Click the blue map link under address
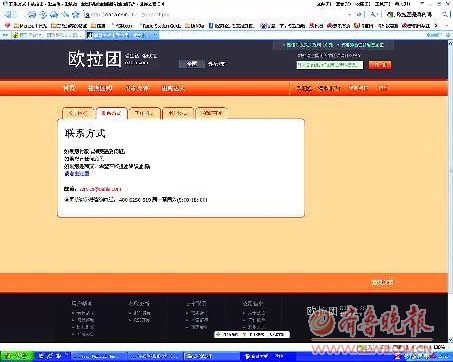Image resolution: width=453 pixels, height=362 pixels. pyautogui.click(x=77, y=173)
